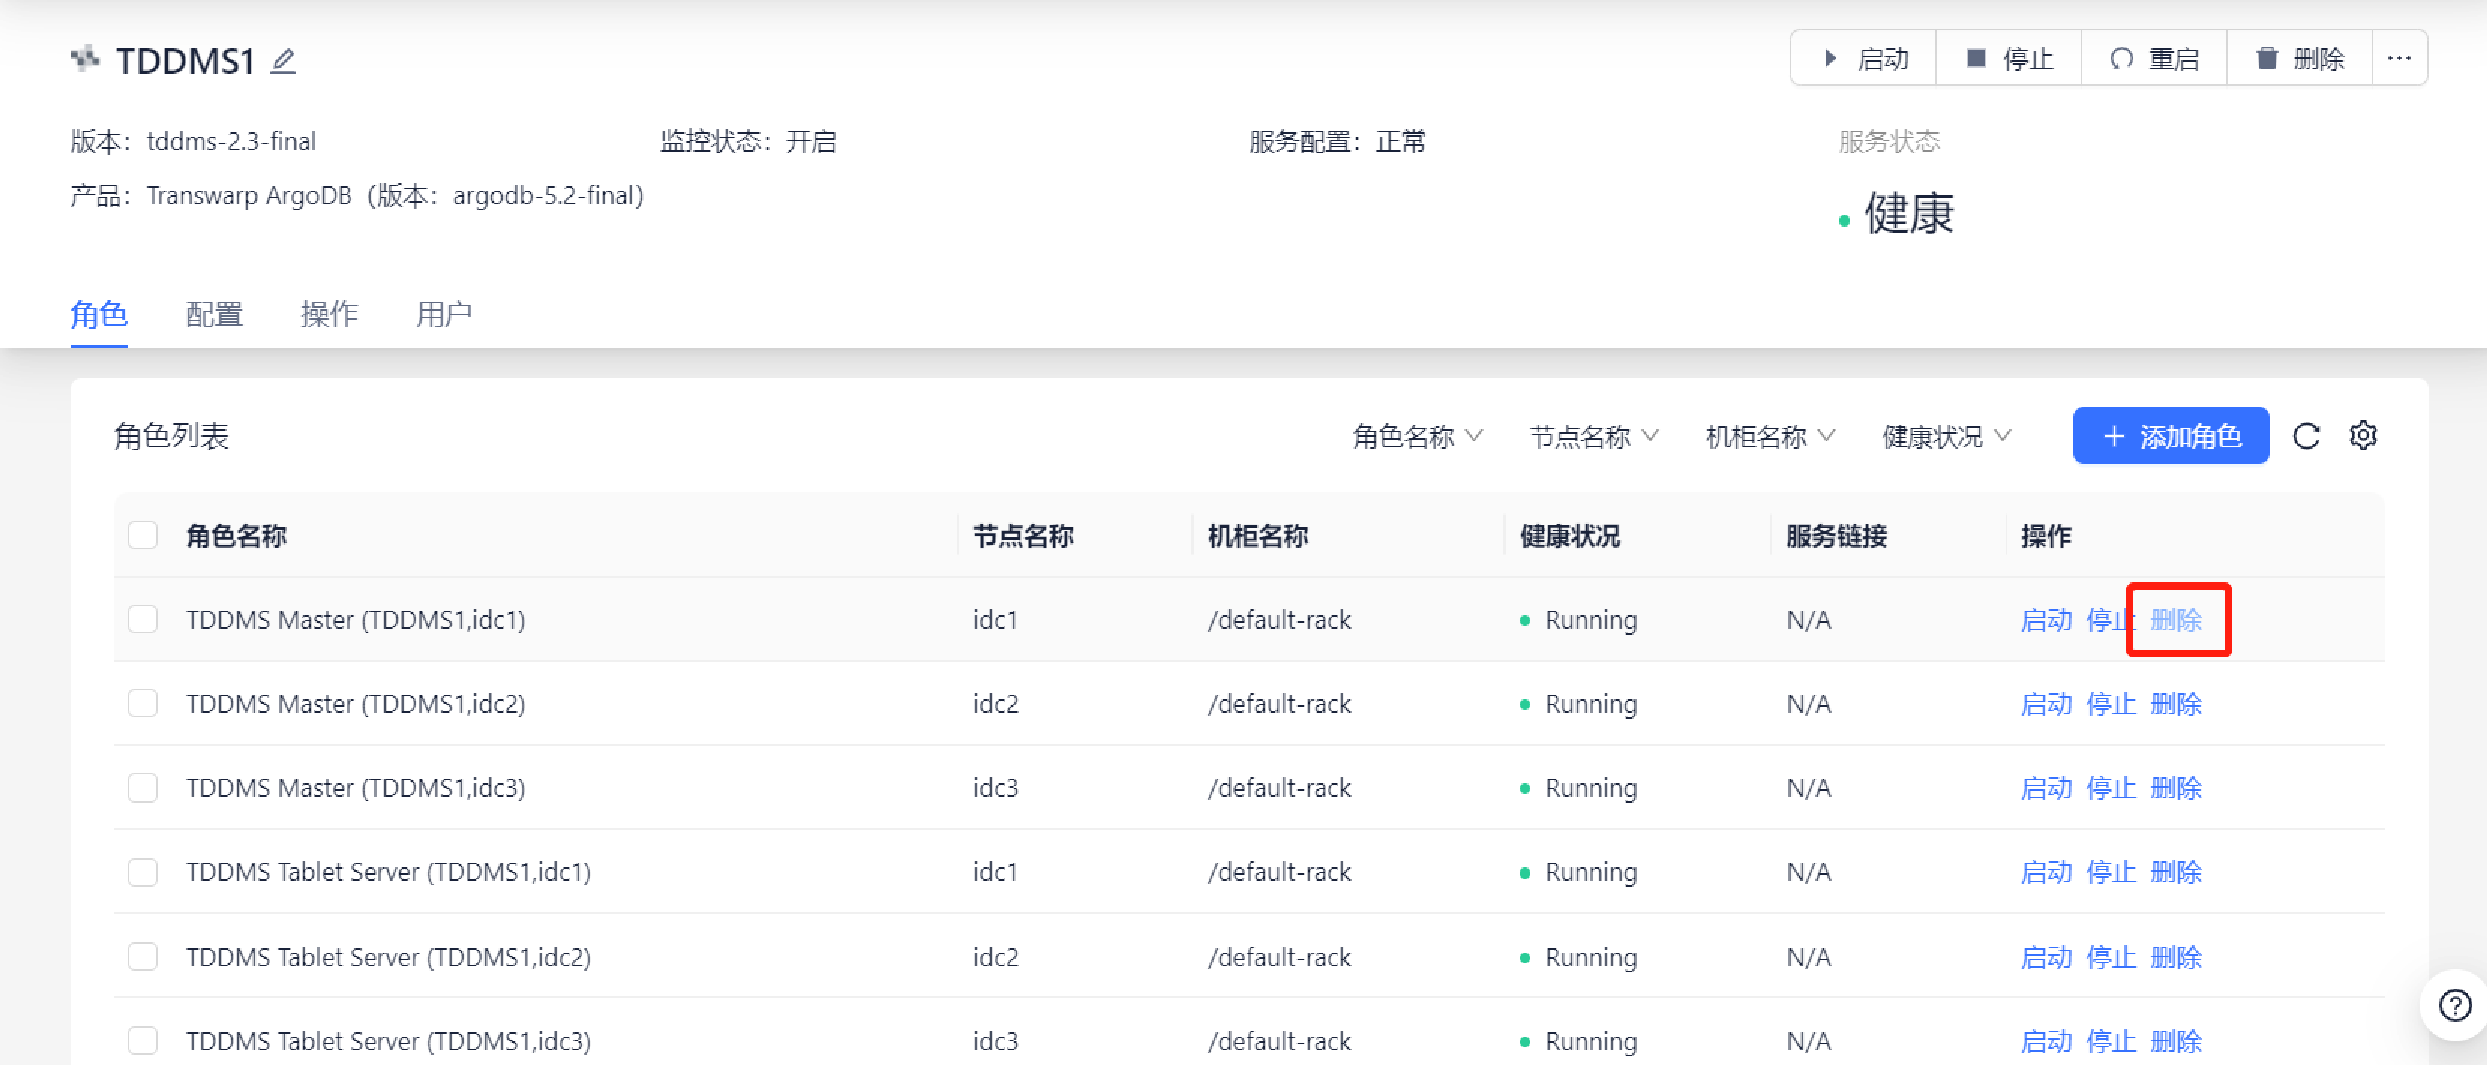Click the 机柜名称 column header
The width and height of the screenshot is (2487, 1065).
coord(1258,536)
